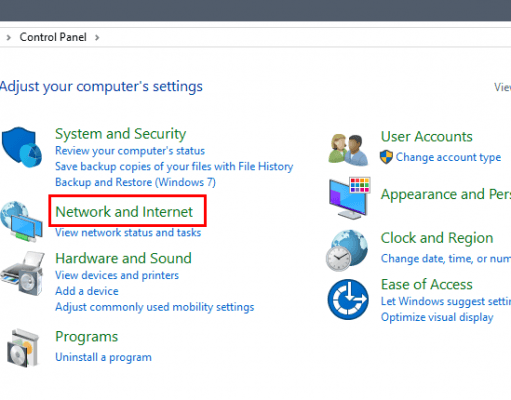
Task: Open Adjust commonly used mobility settings
Action: tap(155, 307)
